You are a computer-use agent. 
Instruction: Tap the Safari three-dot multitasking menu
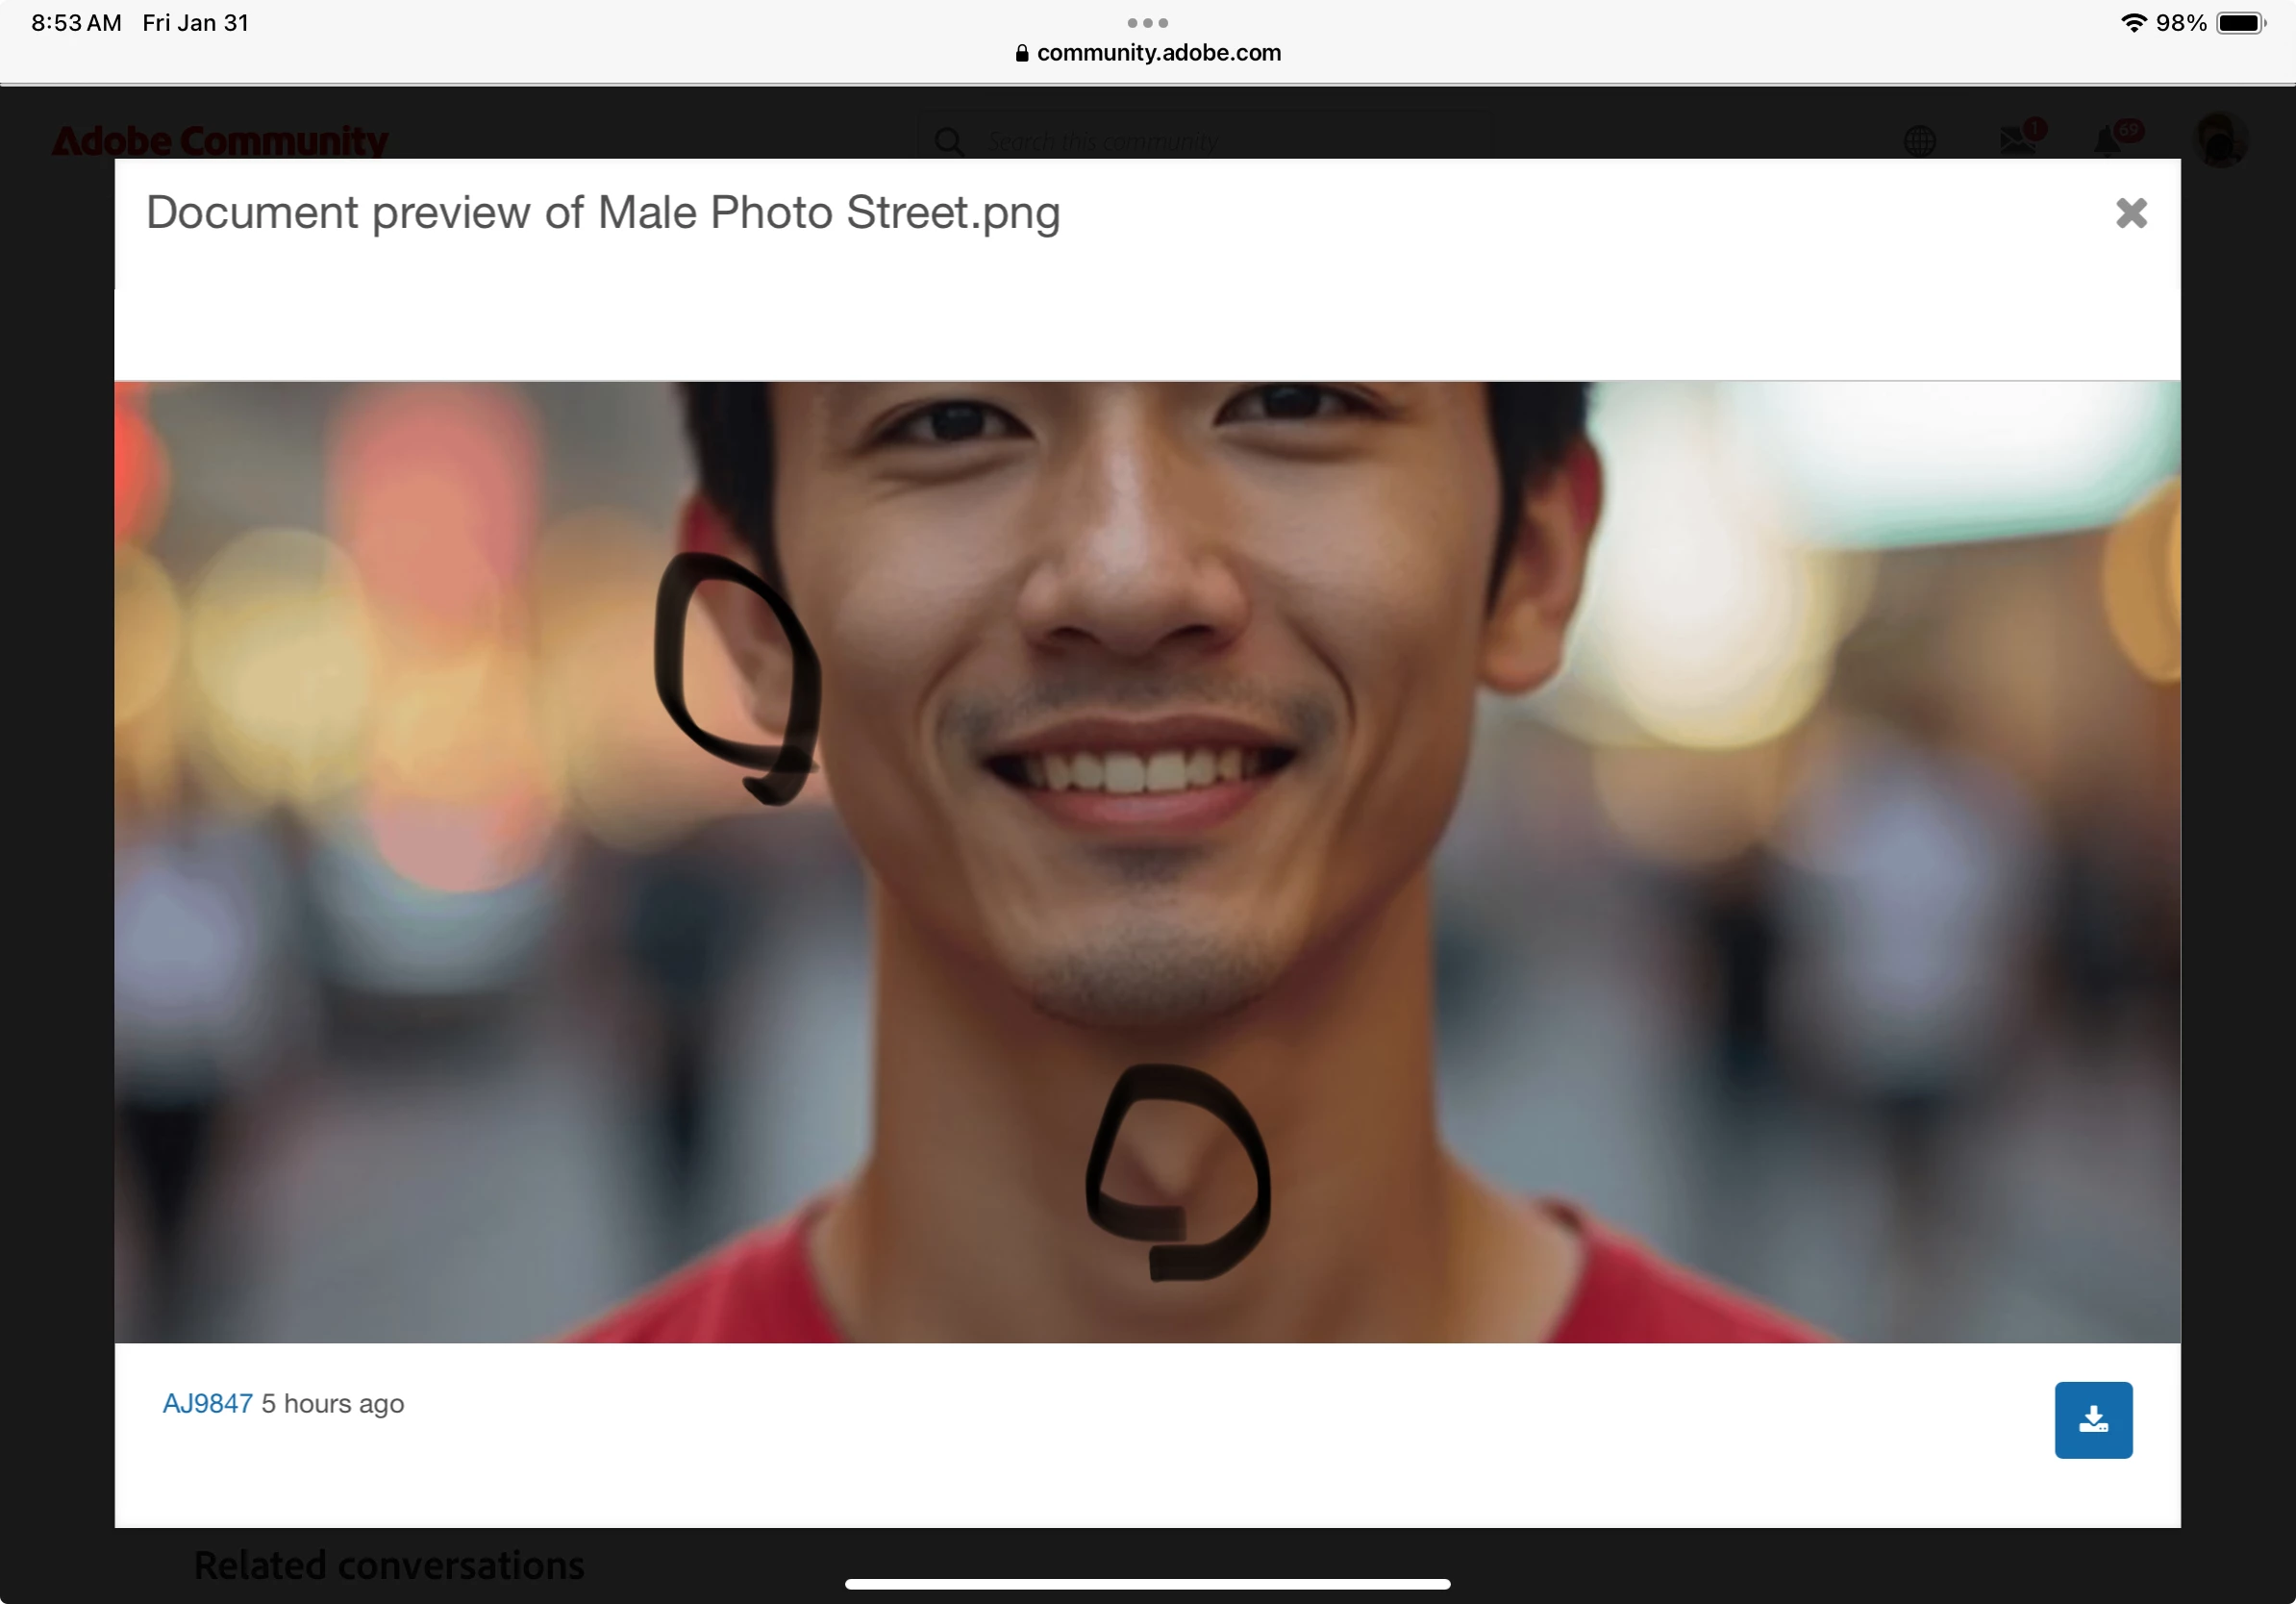(1147, 22)
